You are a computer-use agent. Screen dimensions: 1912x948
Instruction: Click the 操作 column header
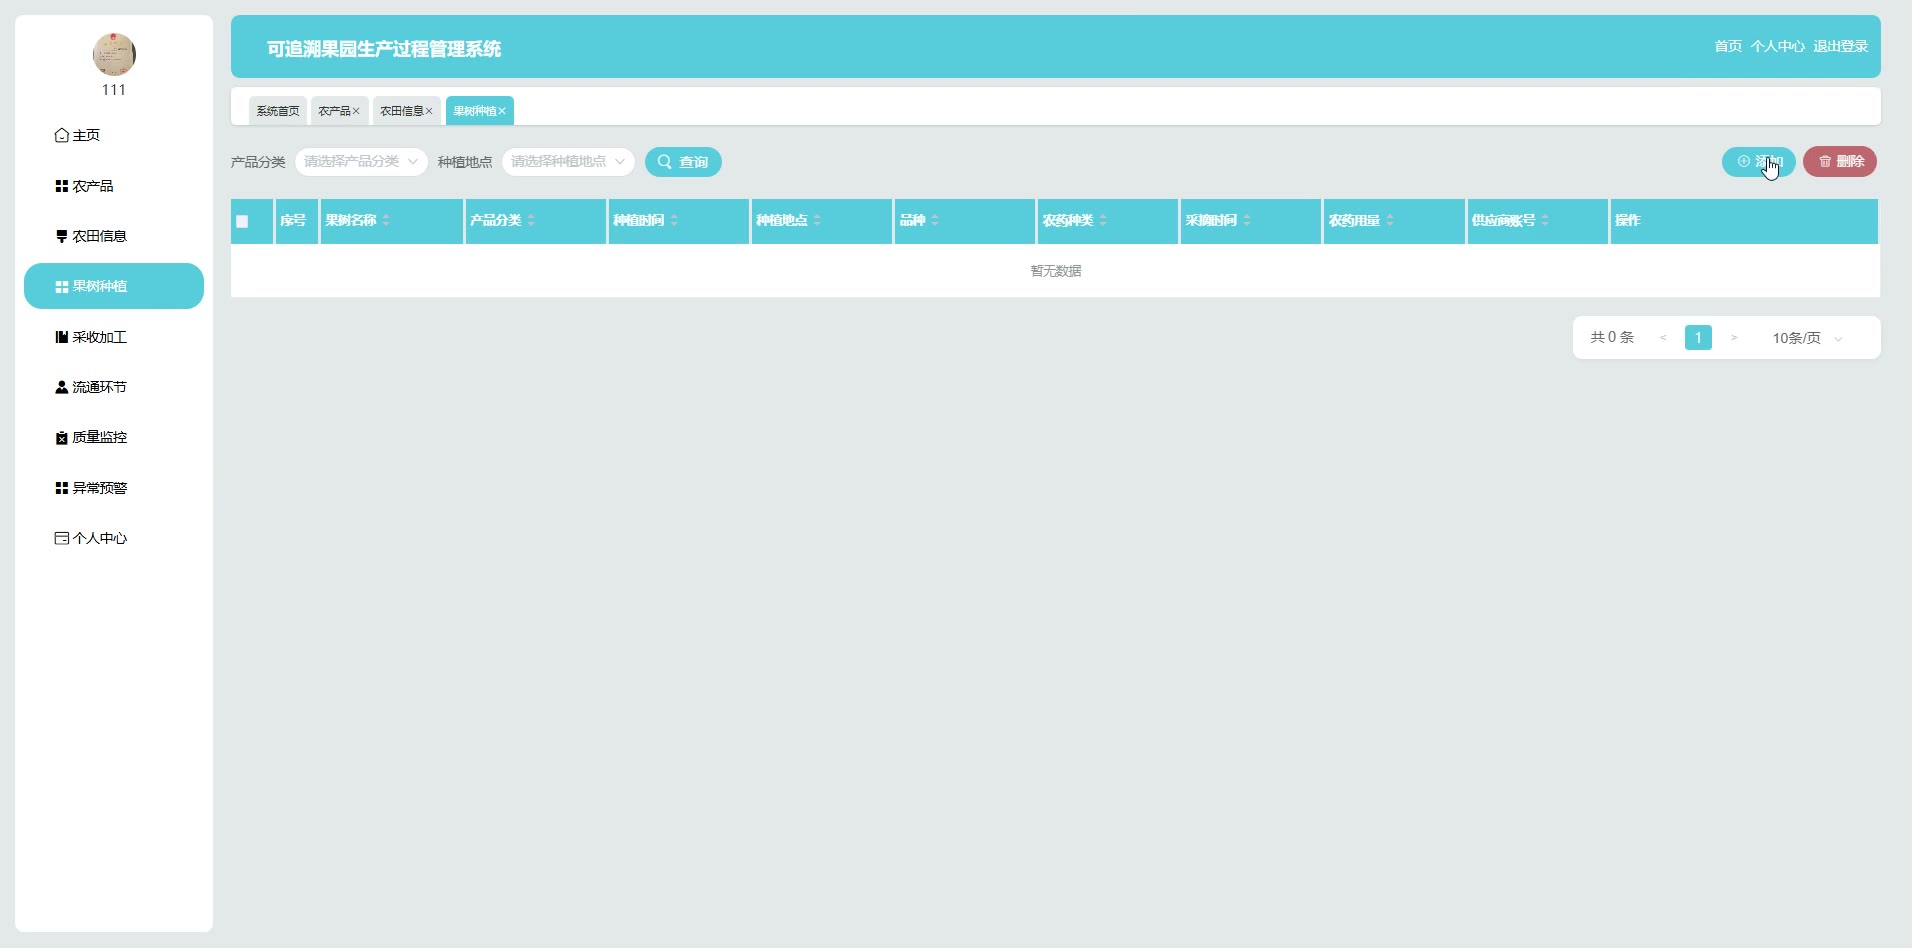[1744, 221]
